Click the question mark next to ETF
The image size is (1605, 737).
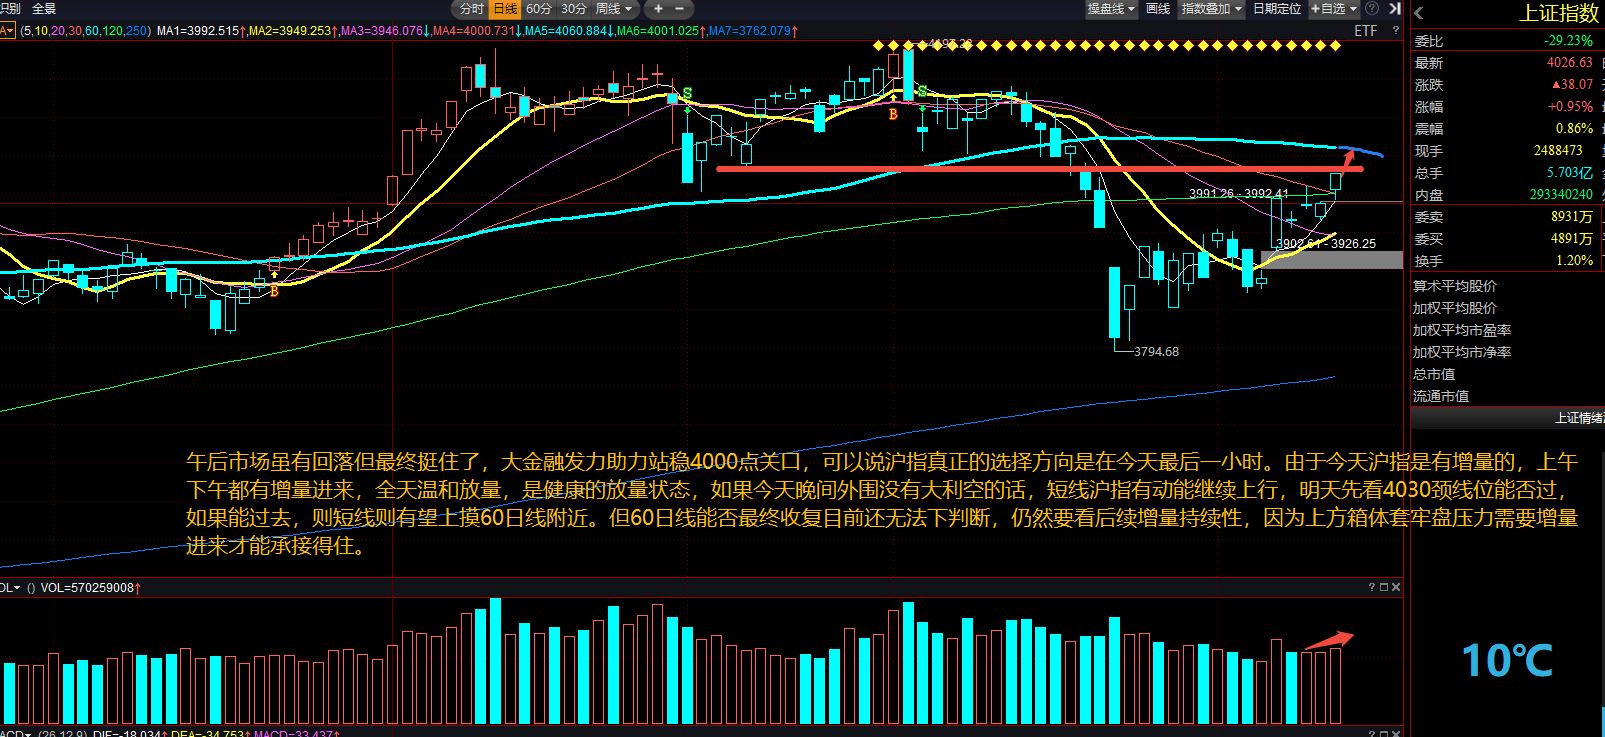click(1395, 31)
